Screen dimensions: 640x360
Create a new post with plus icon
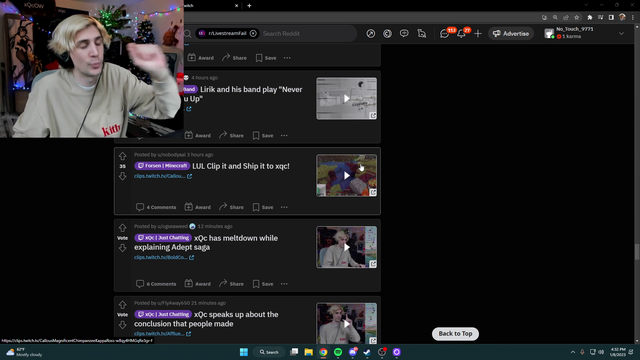click(478, 33)
